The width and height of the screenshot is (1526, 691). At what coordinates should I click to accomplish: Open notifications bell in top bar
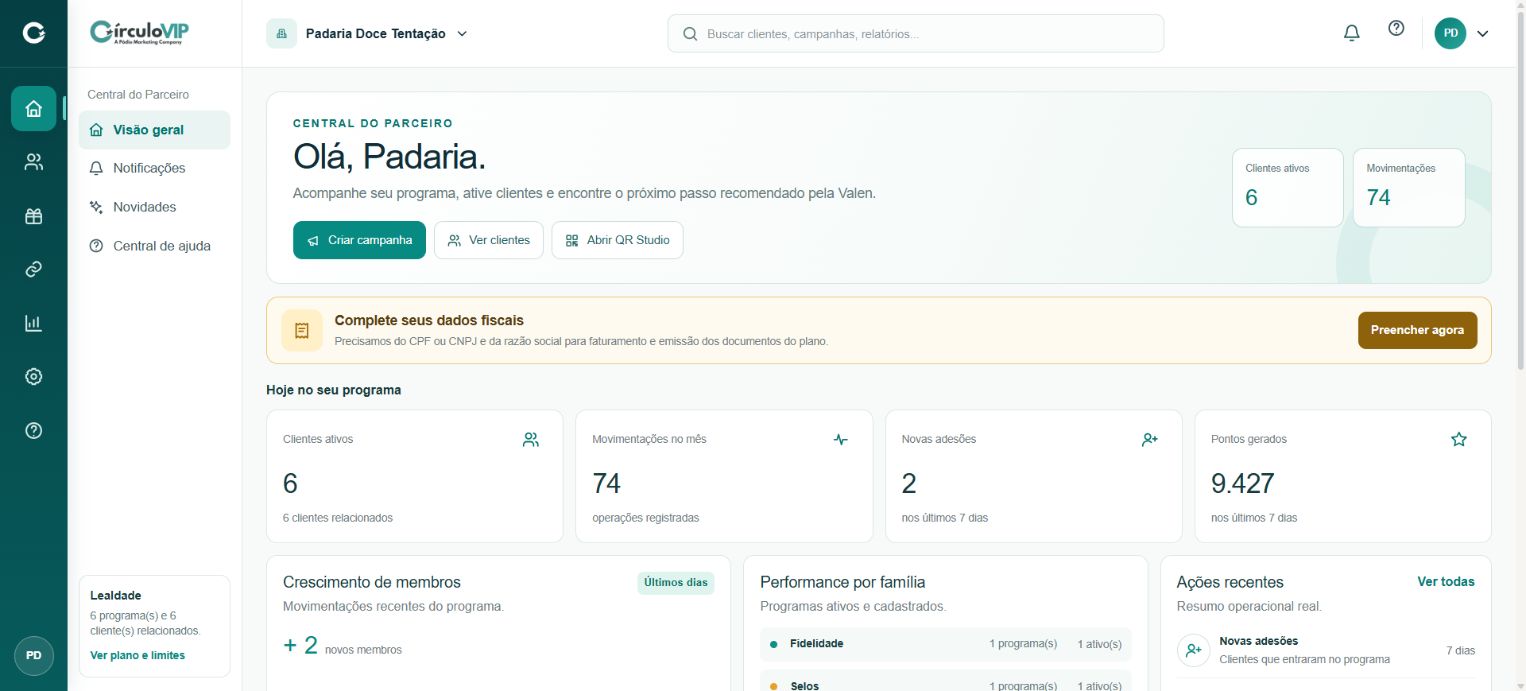point(1351,33)
